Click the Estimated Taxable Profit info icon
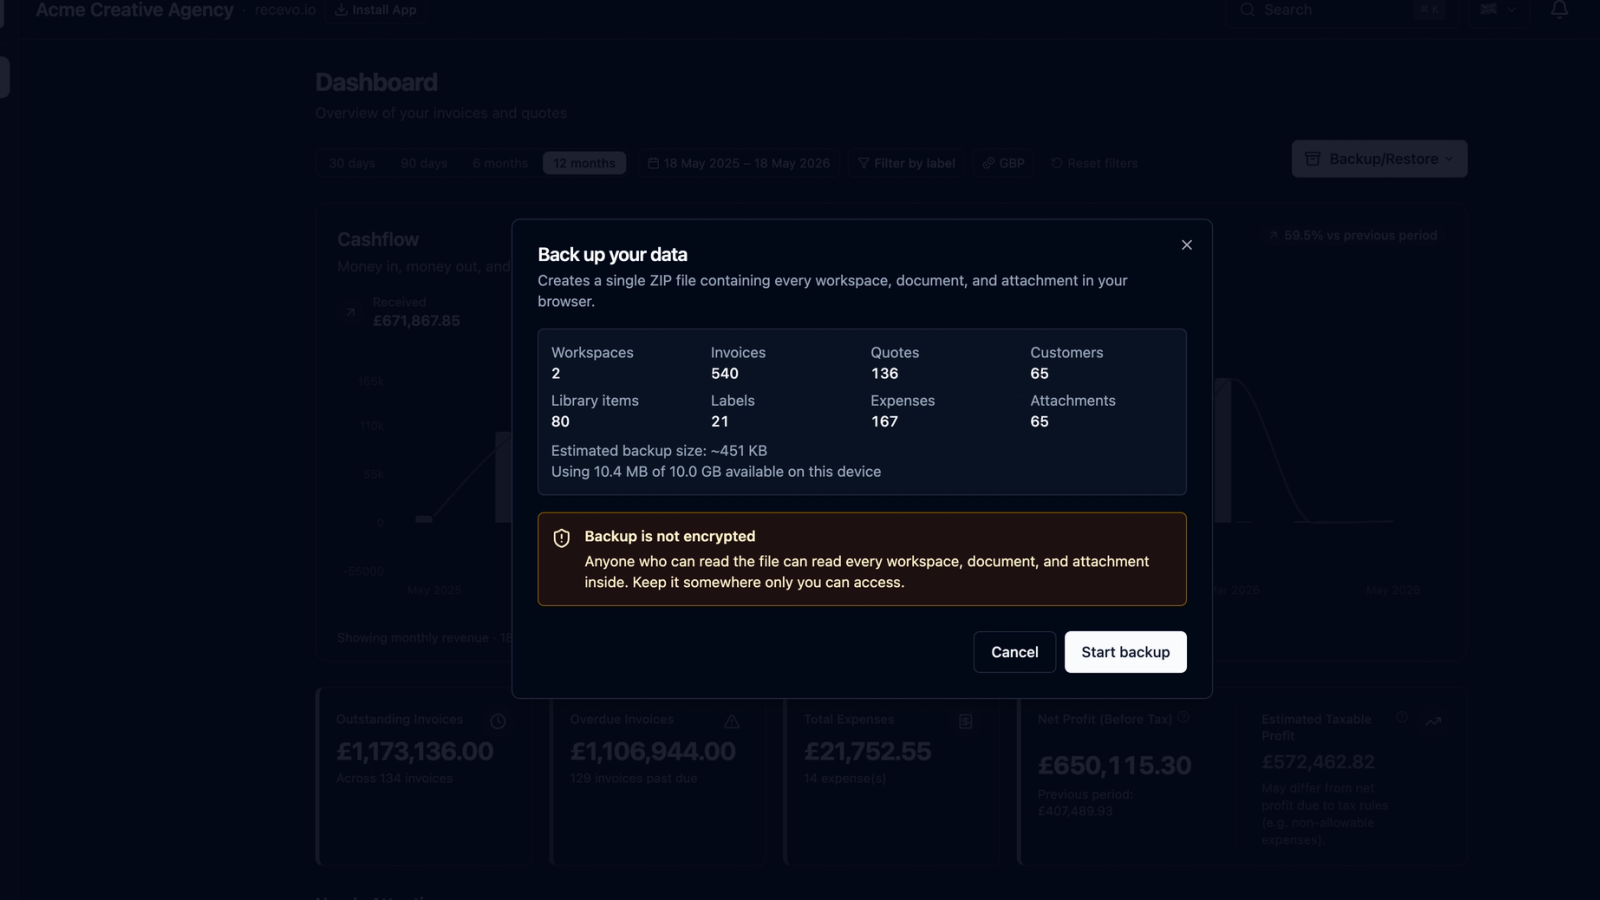Viewport: 1600px width, 900px height. (1402, 717)
